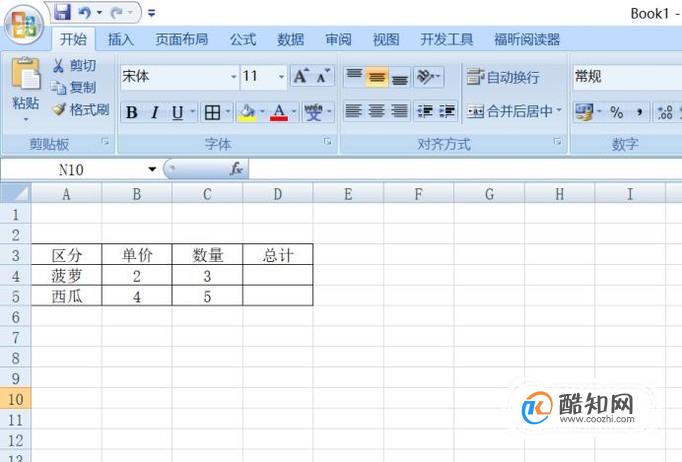Image resolution: width=682 pixels, height=462 pixels.
Task: Apply accounting number format
Action: pyautogui.click(x=584, y=112)
